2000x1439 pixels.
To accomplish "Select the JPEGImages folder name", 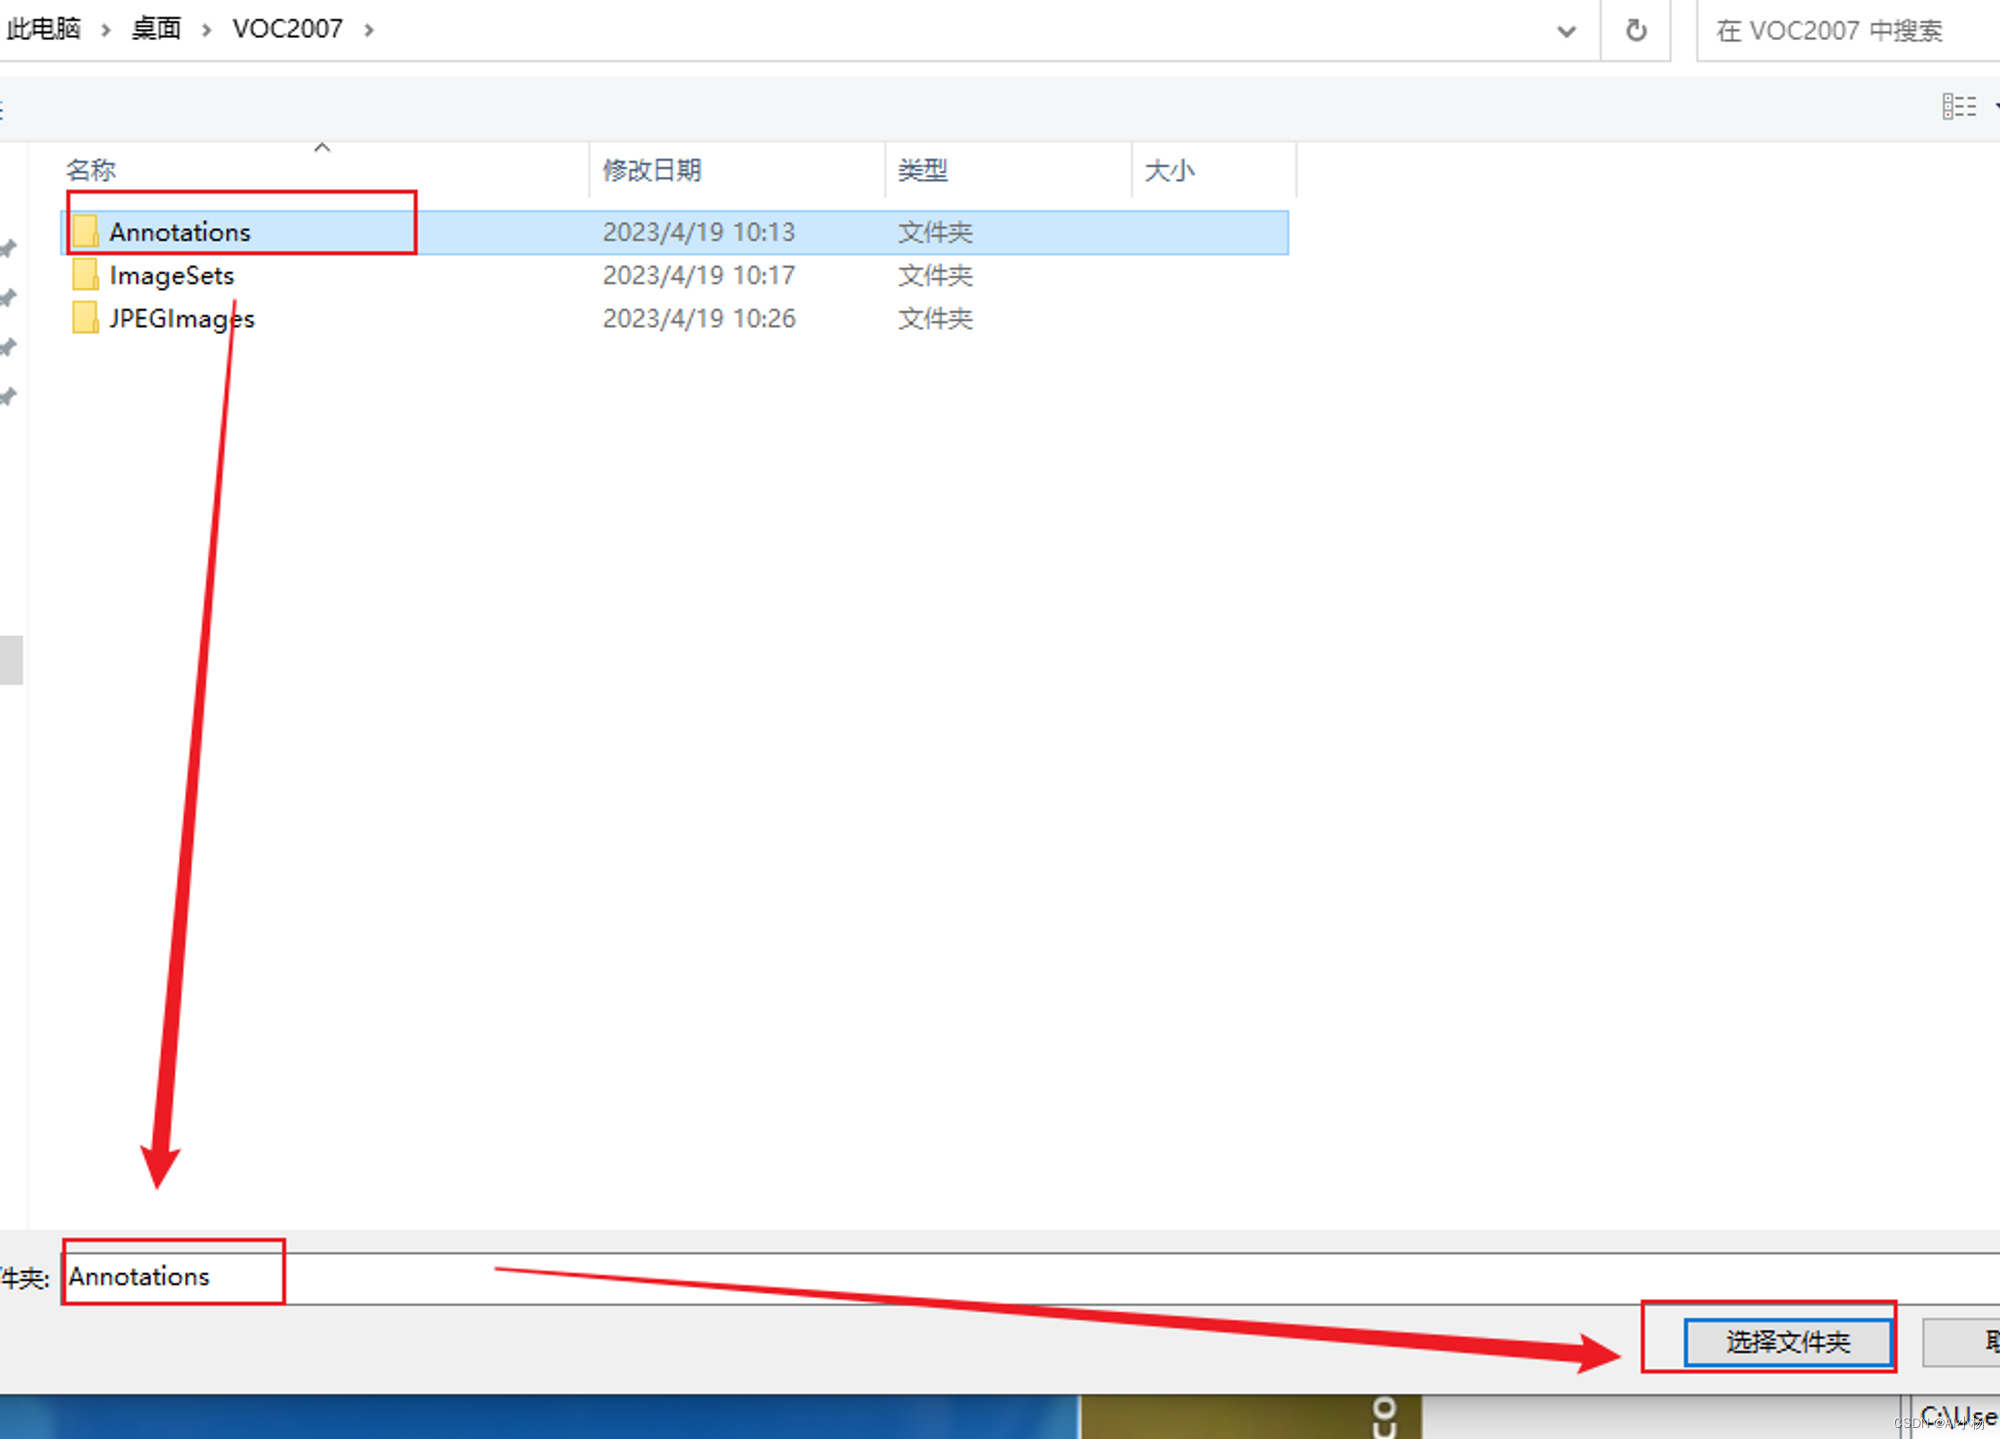I will (x=182, y=318).
